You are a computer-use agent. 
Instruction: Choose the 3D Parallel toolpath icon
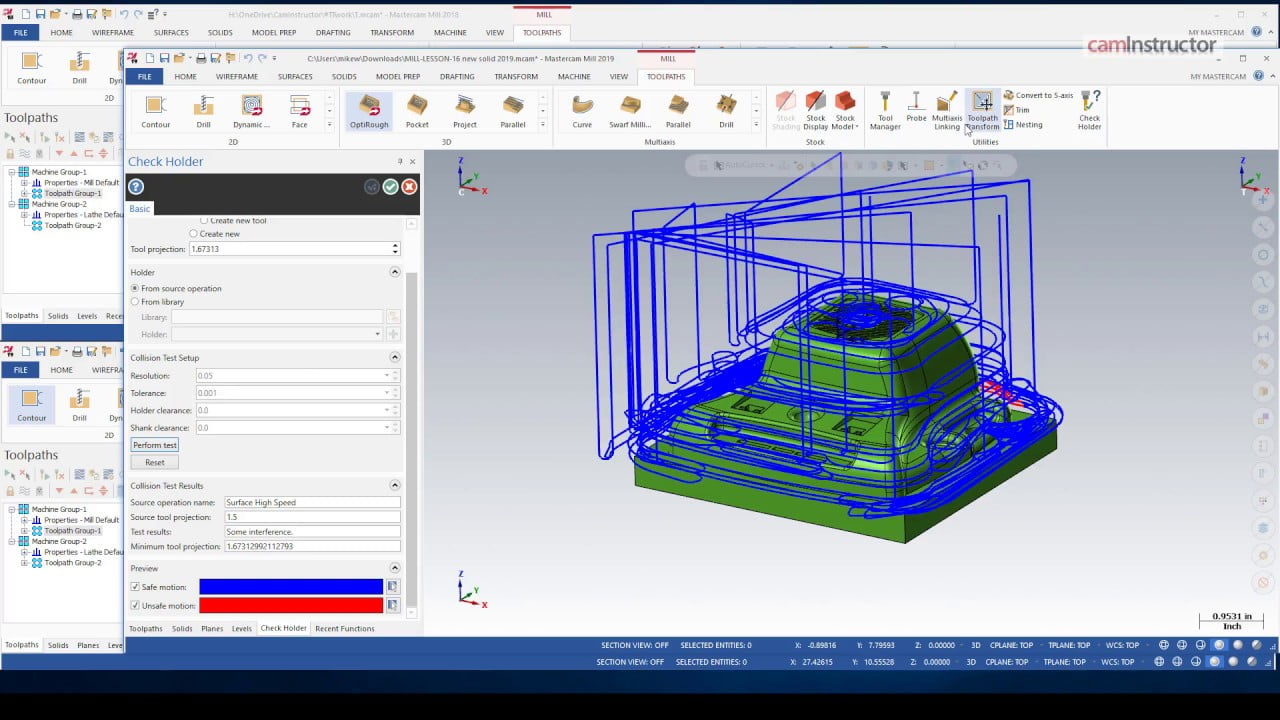tap(513, 111)
